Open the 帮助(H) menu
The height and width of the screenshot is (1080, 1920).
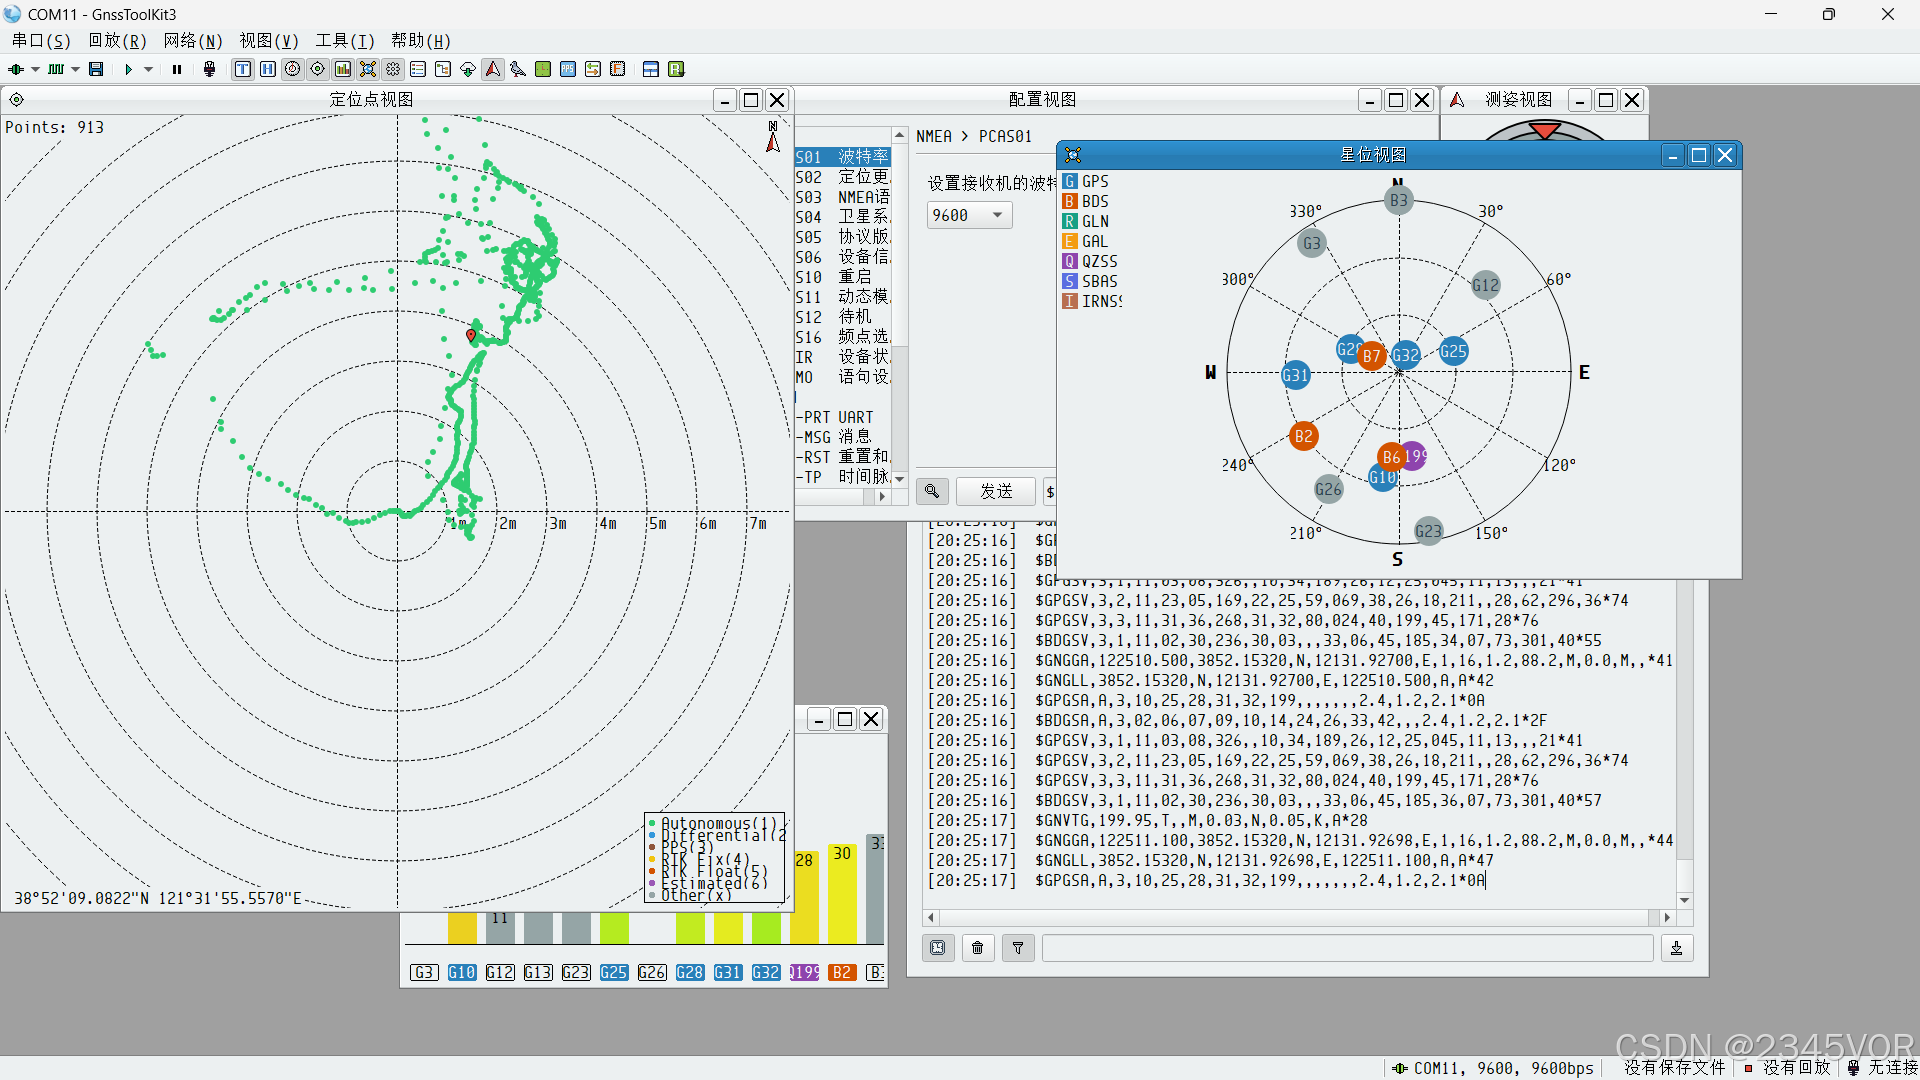pos(421,41)
